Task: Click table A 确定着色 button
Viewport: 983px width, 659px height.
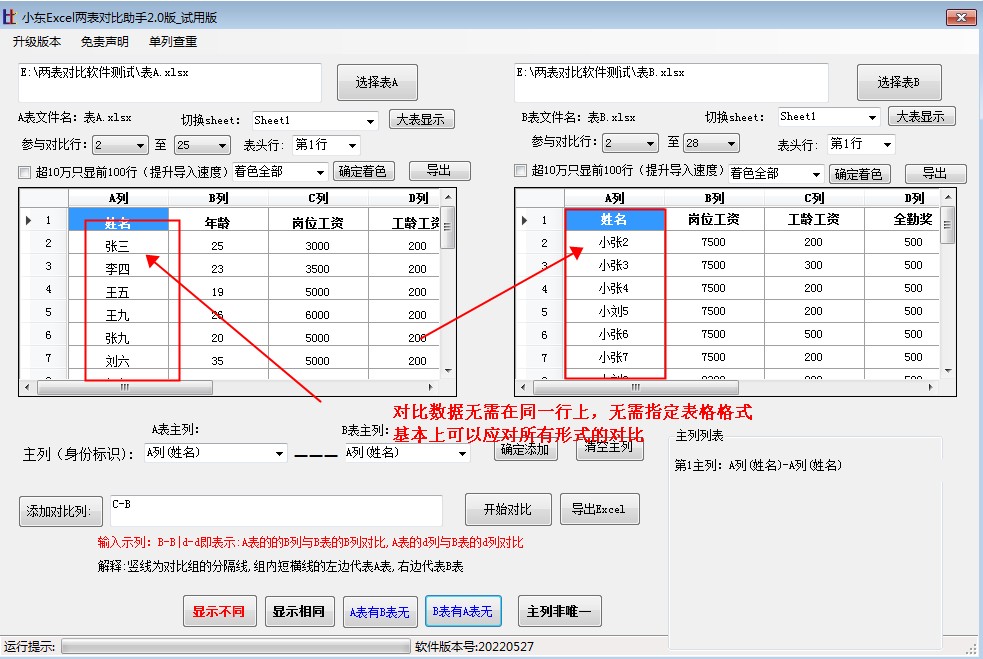Action: click(x=363, y=171)
